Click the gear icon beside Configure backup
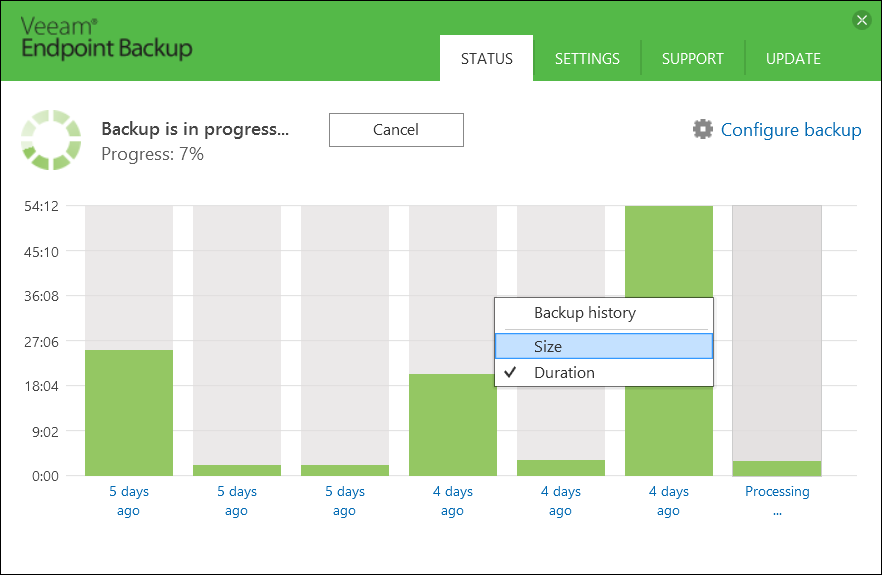This screenshot has width=882, height=575. click(703, 129)
